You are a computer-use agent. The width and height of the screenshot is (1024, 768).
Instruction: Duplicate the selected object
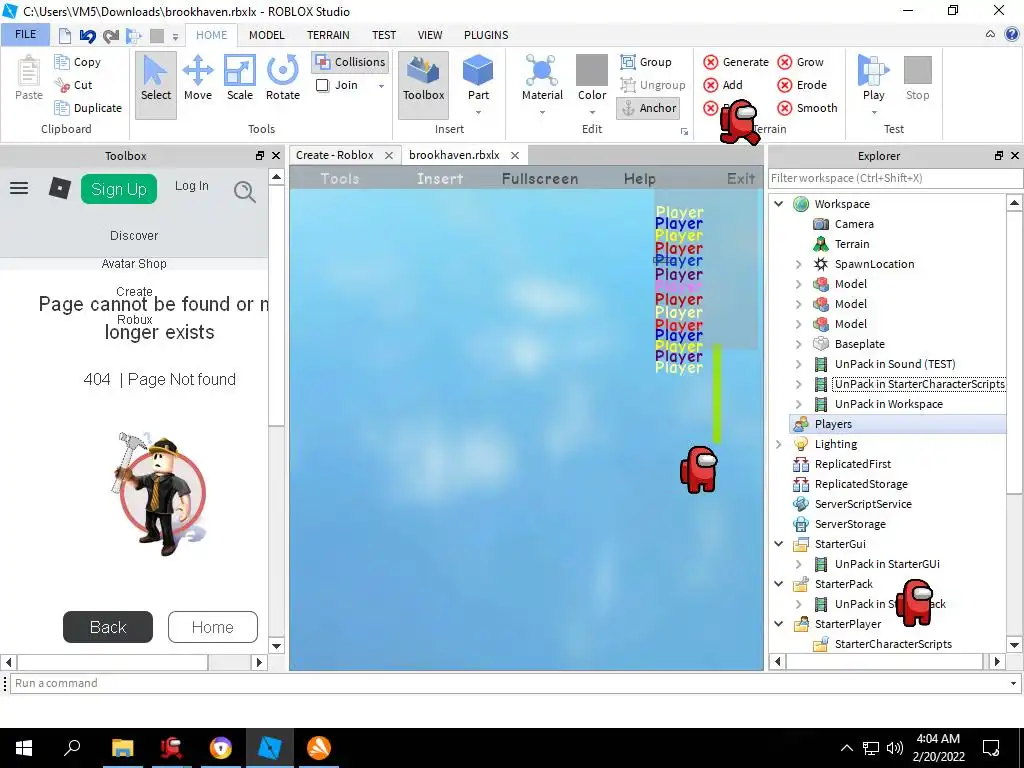pyautogui.click(x=88, y=108)
